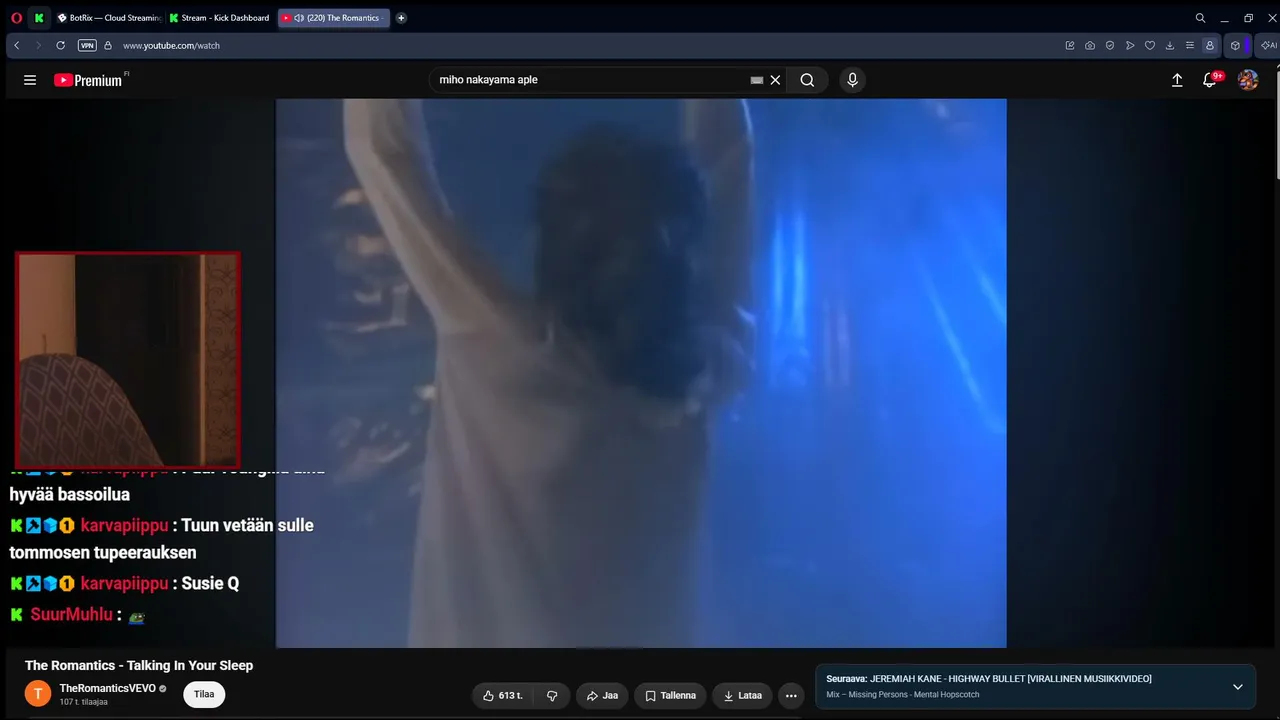Dislike the video
This screenshot has height=720, width=1280.
pyautogui.click(x=552, y=695)
